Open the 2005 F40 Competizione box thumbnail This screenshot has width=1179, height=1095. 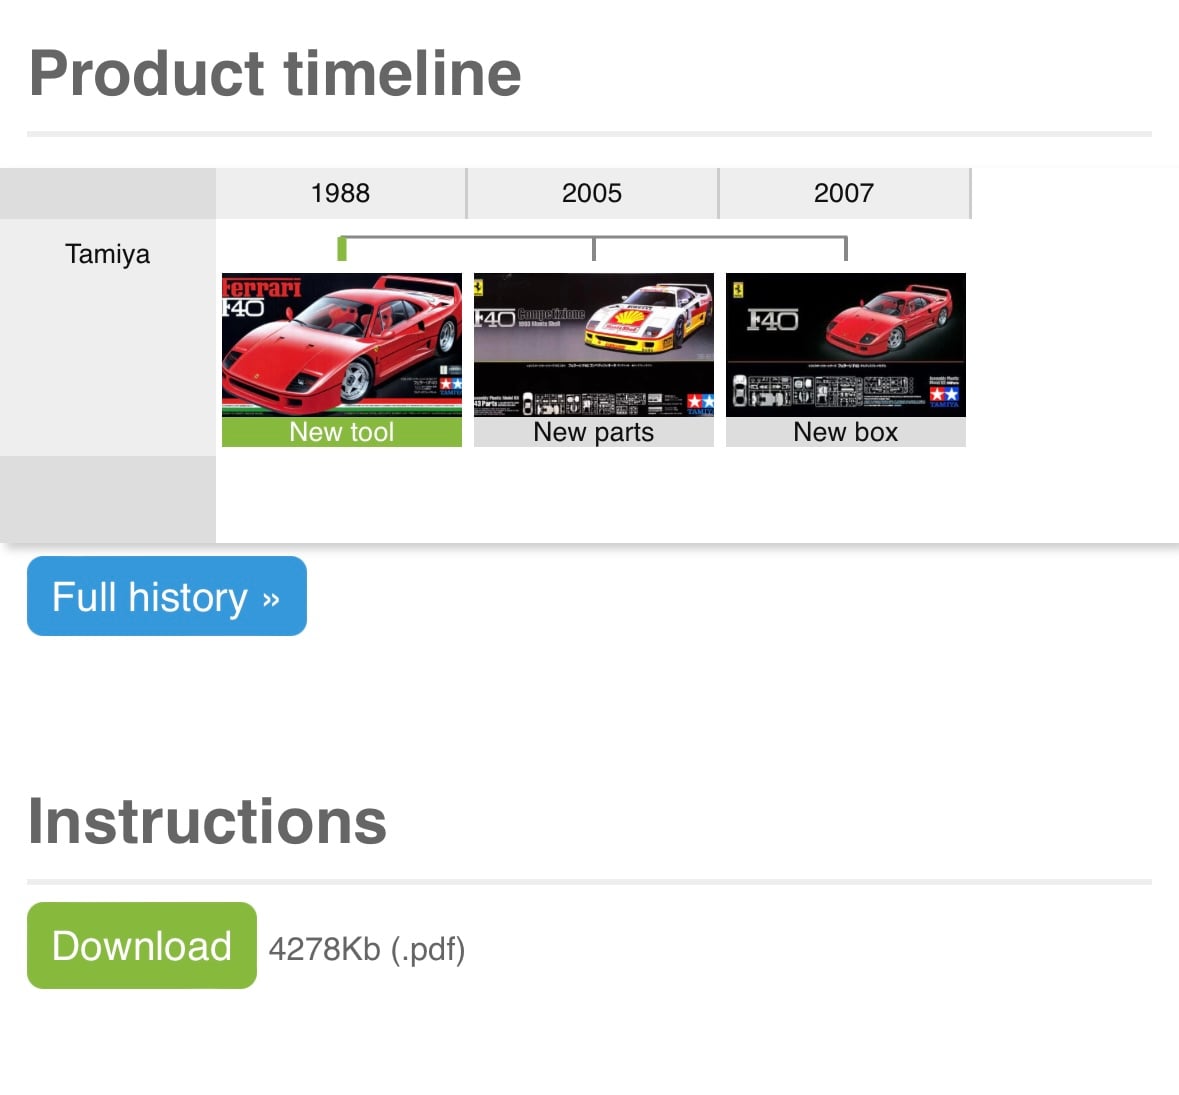(593, 344)
